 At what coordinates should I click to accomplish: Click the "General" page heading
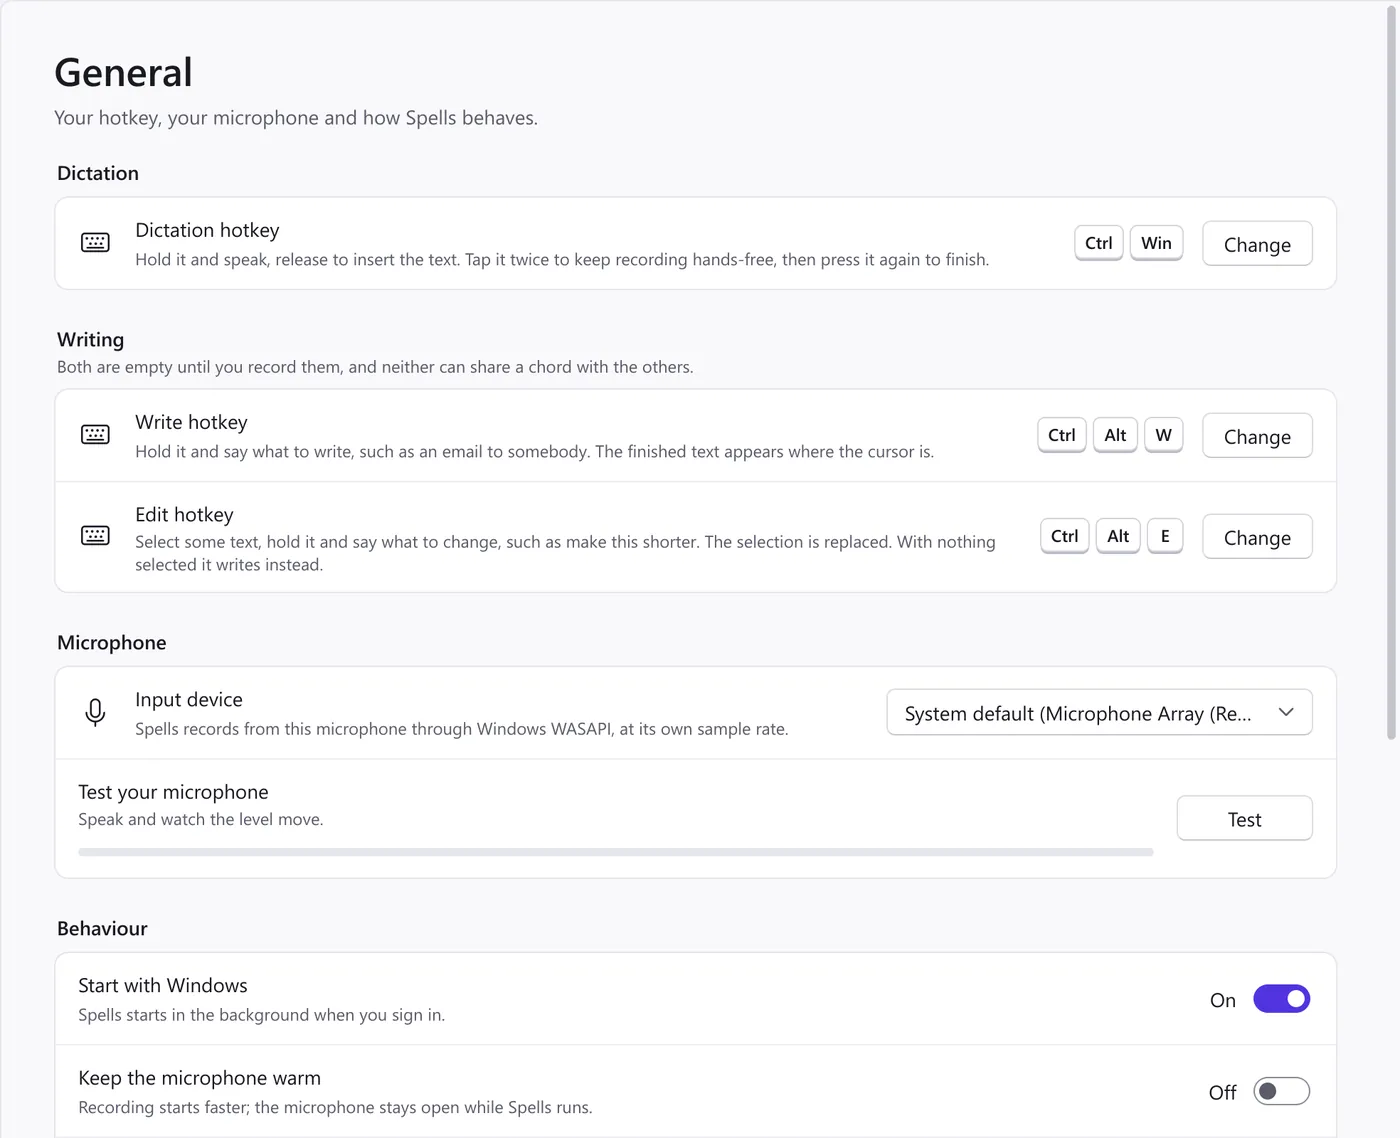[x=123, y=73]
